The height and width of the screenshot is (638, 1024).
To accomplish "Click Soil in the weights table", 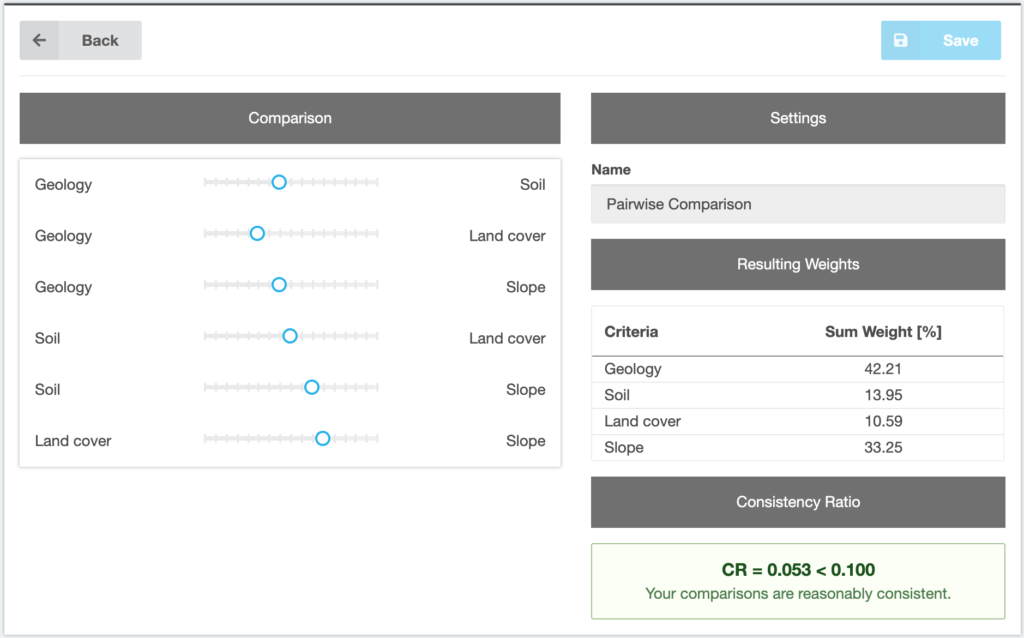I will 617,395.
